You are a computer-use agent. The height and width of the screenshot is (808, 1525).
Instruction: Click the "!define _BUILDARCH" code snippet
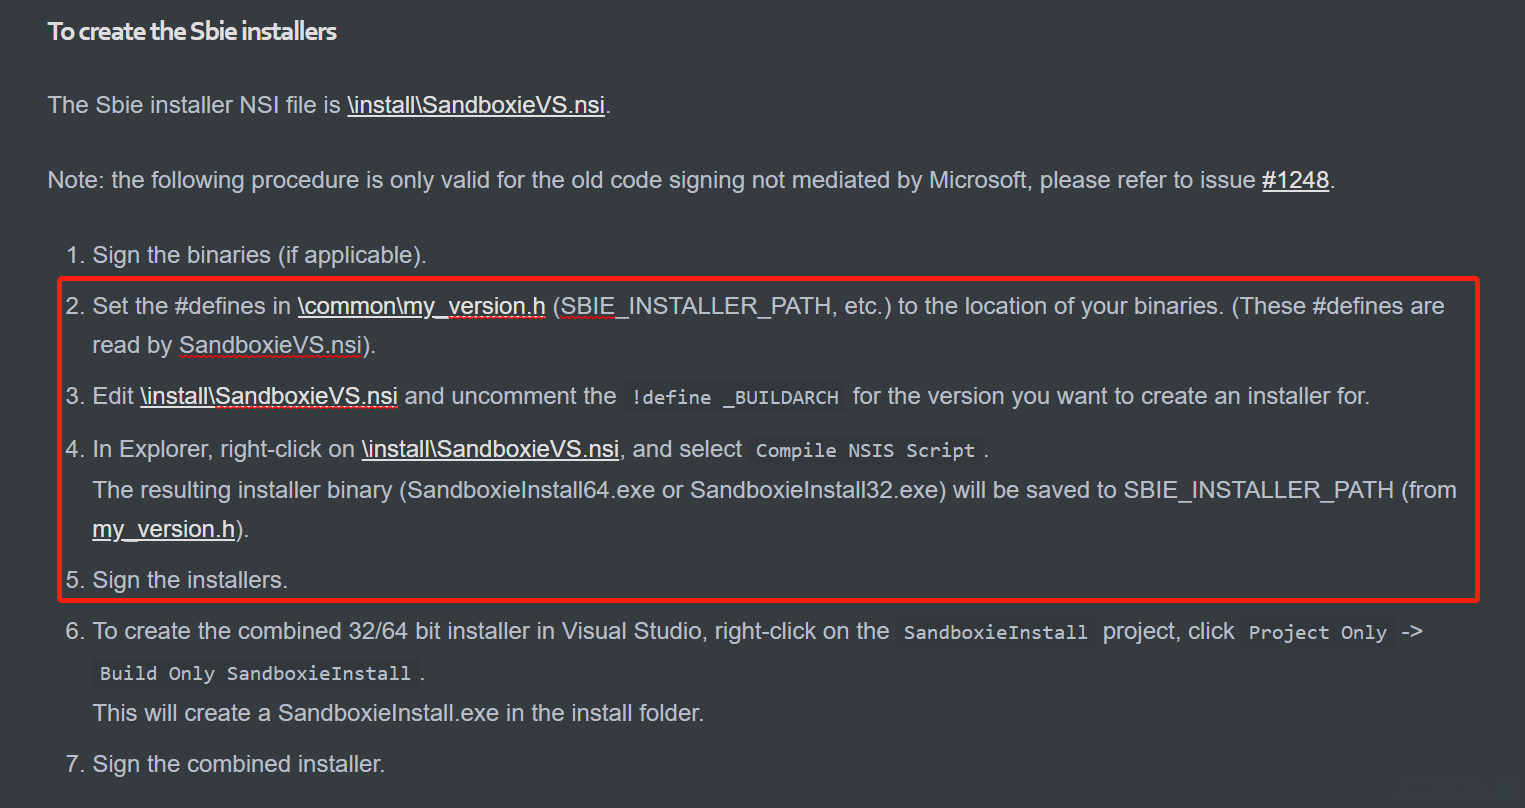(735, 398)
